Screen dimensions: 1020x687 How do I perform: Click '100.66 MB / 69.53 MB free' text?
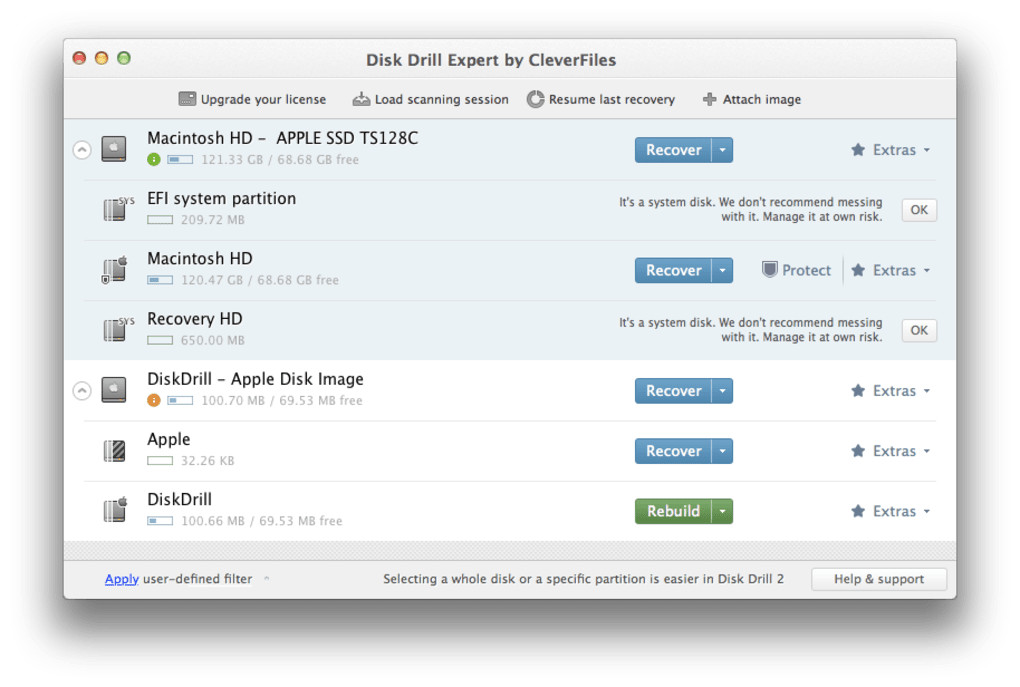pyautogui.click(x=262, y=520)
